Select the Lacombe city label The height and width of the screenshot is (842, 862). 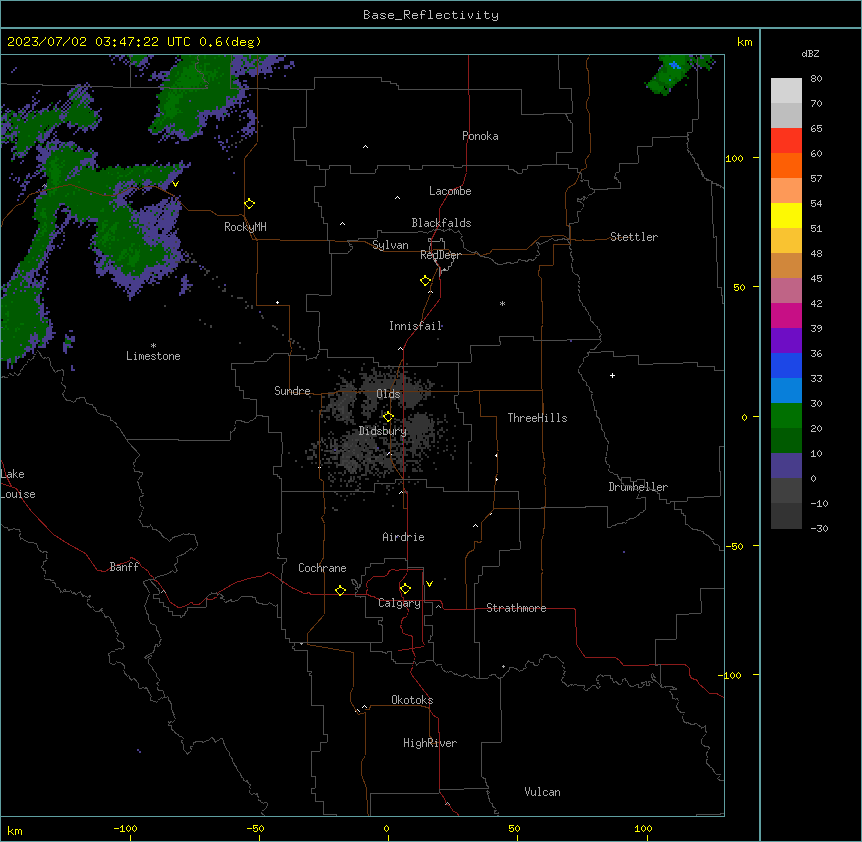pos(450,191)
